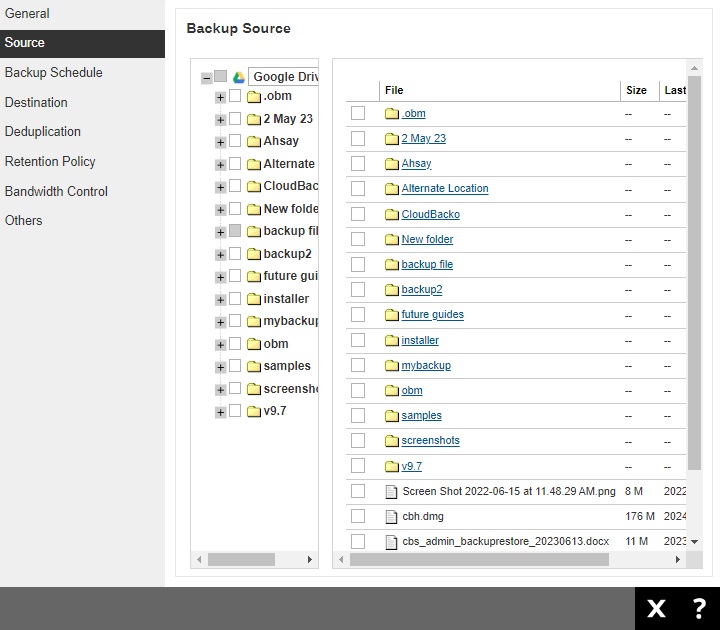Click the file list vertical scrollbar thumb
720x630 pixels.
(694, 273)
